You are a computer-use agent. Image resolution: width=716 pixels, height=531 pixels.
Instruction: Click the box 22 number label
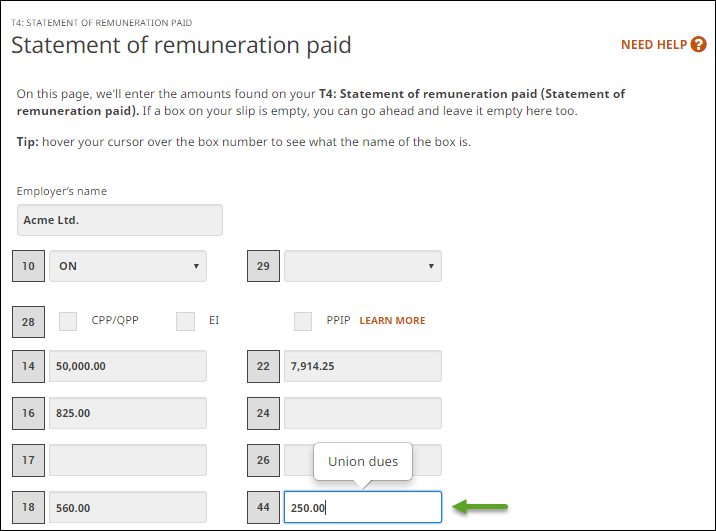(263, 366)
